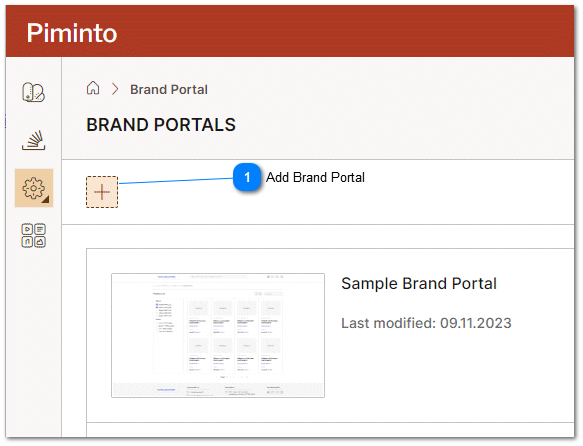Open the media assets grid sidebar icon
The width and height of the screenshot is (583, 446).
point(33,236)
